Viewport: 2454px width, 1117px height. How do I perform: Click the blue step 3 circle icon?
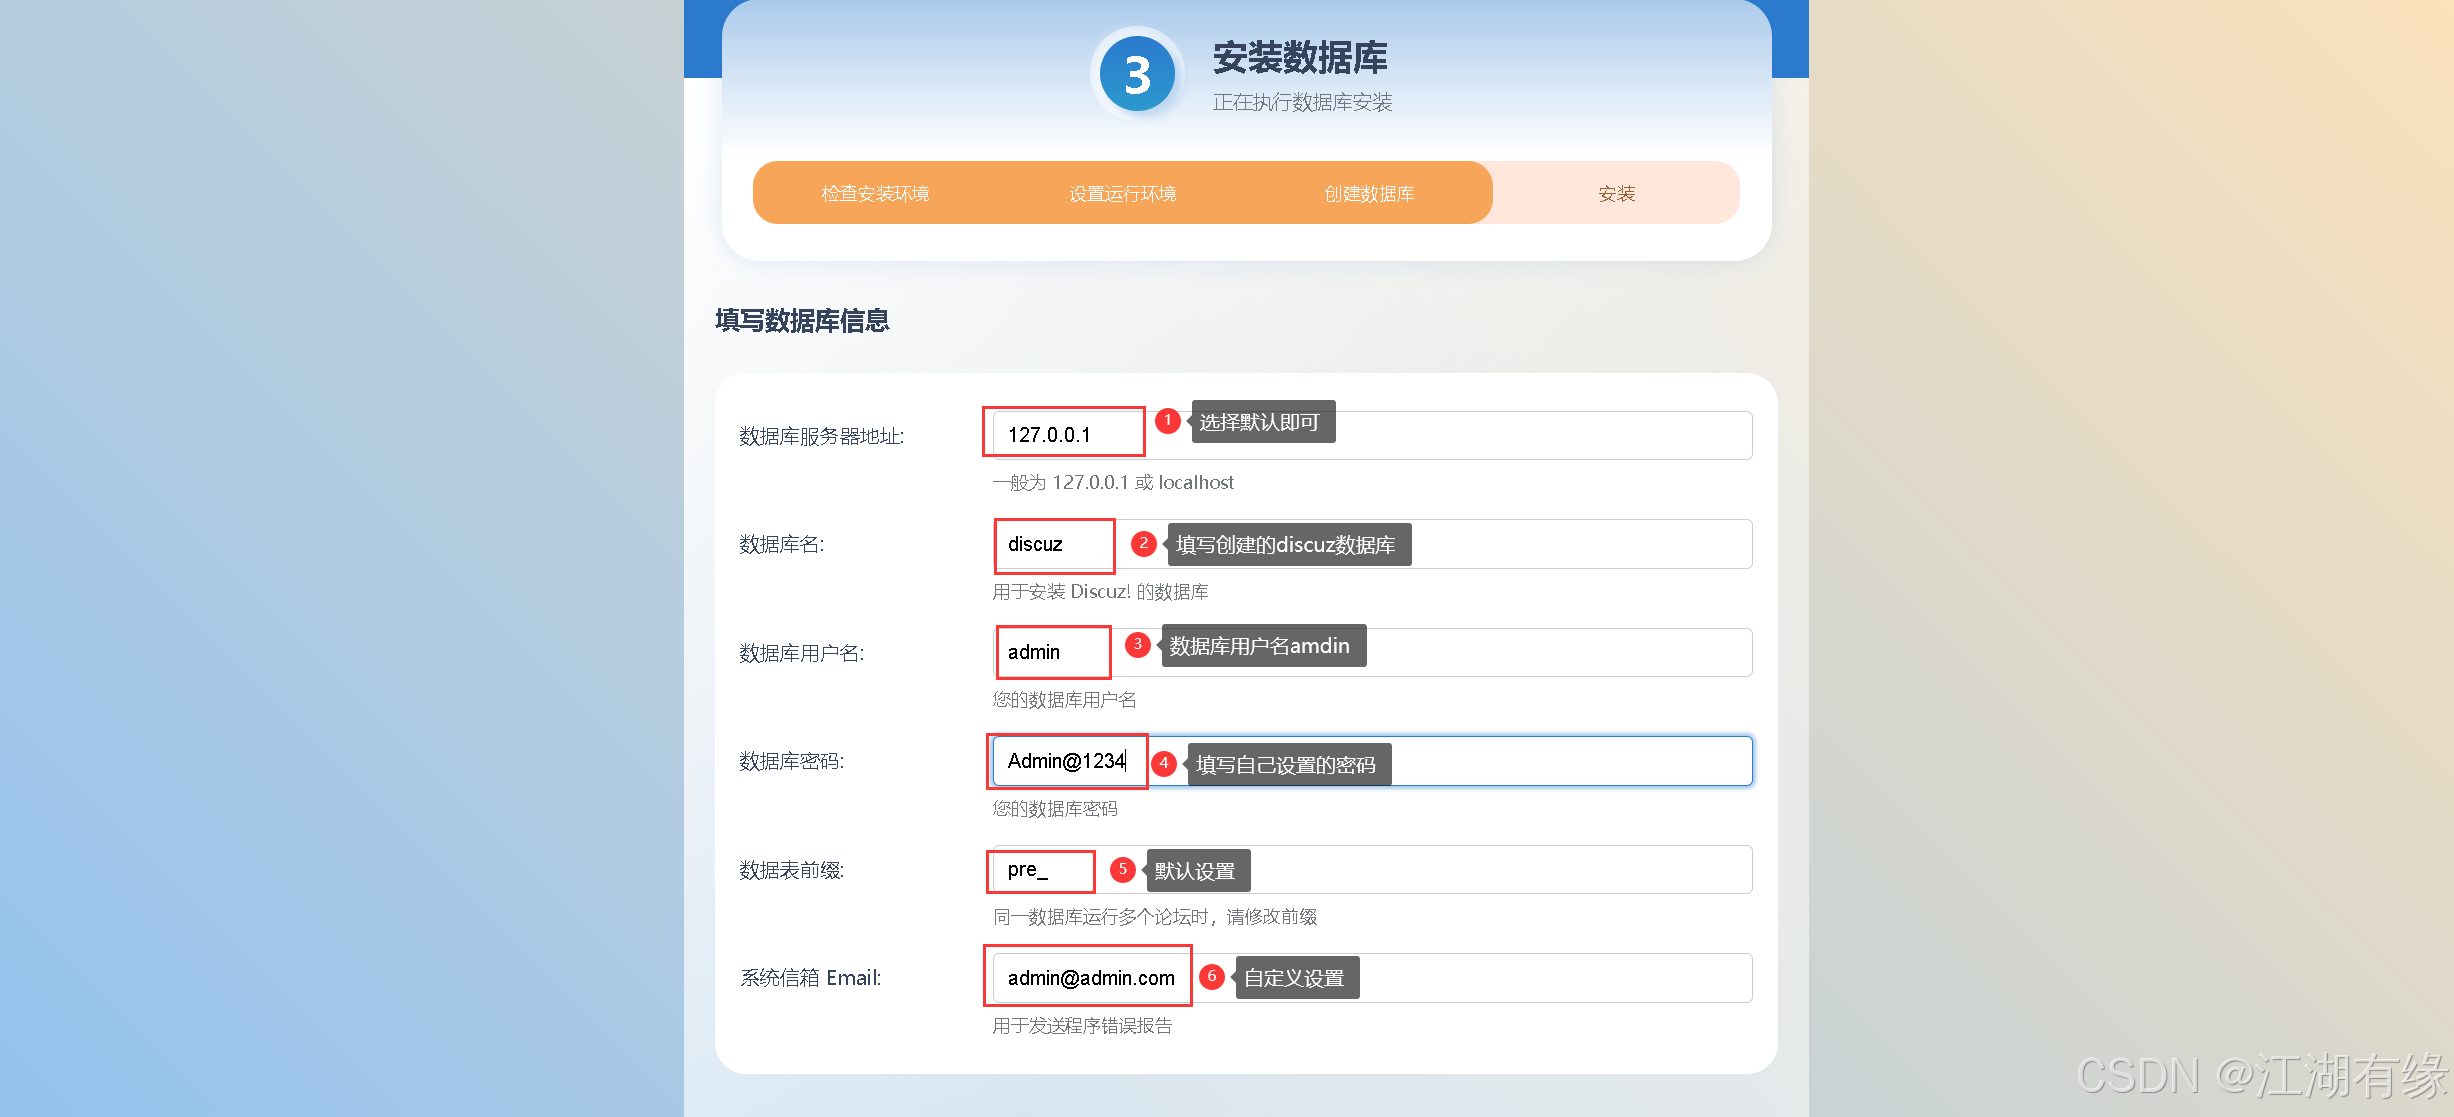1137,75
